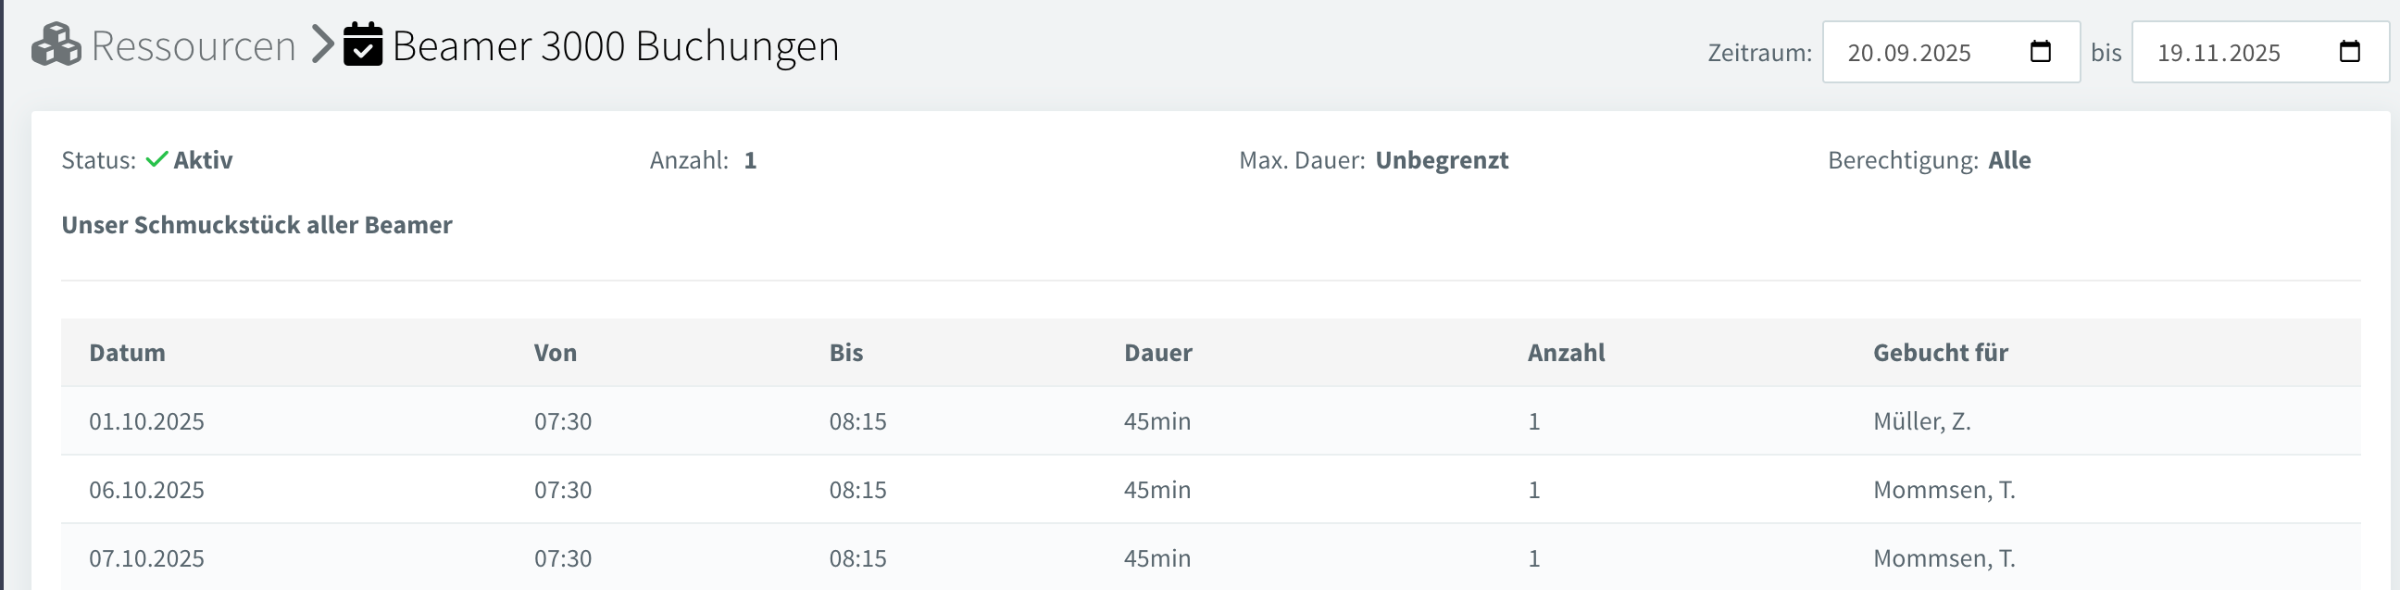2400x590 pixels.
Task: Select the booking dated 07.10.2025
Action: 147,558
